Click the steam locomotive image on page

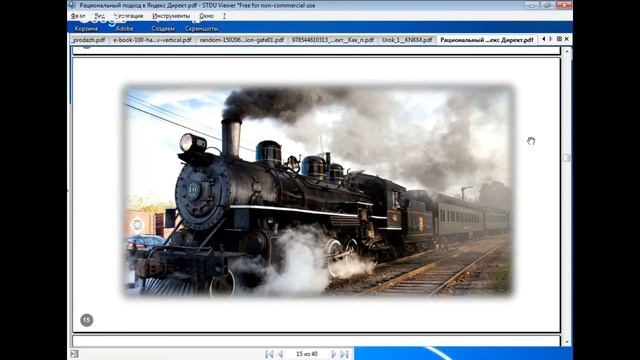pos(318,191)
